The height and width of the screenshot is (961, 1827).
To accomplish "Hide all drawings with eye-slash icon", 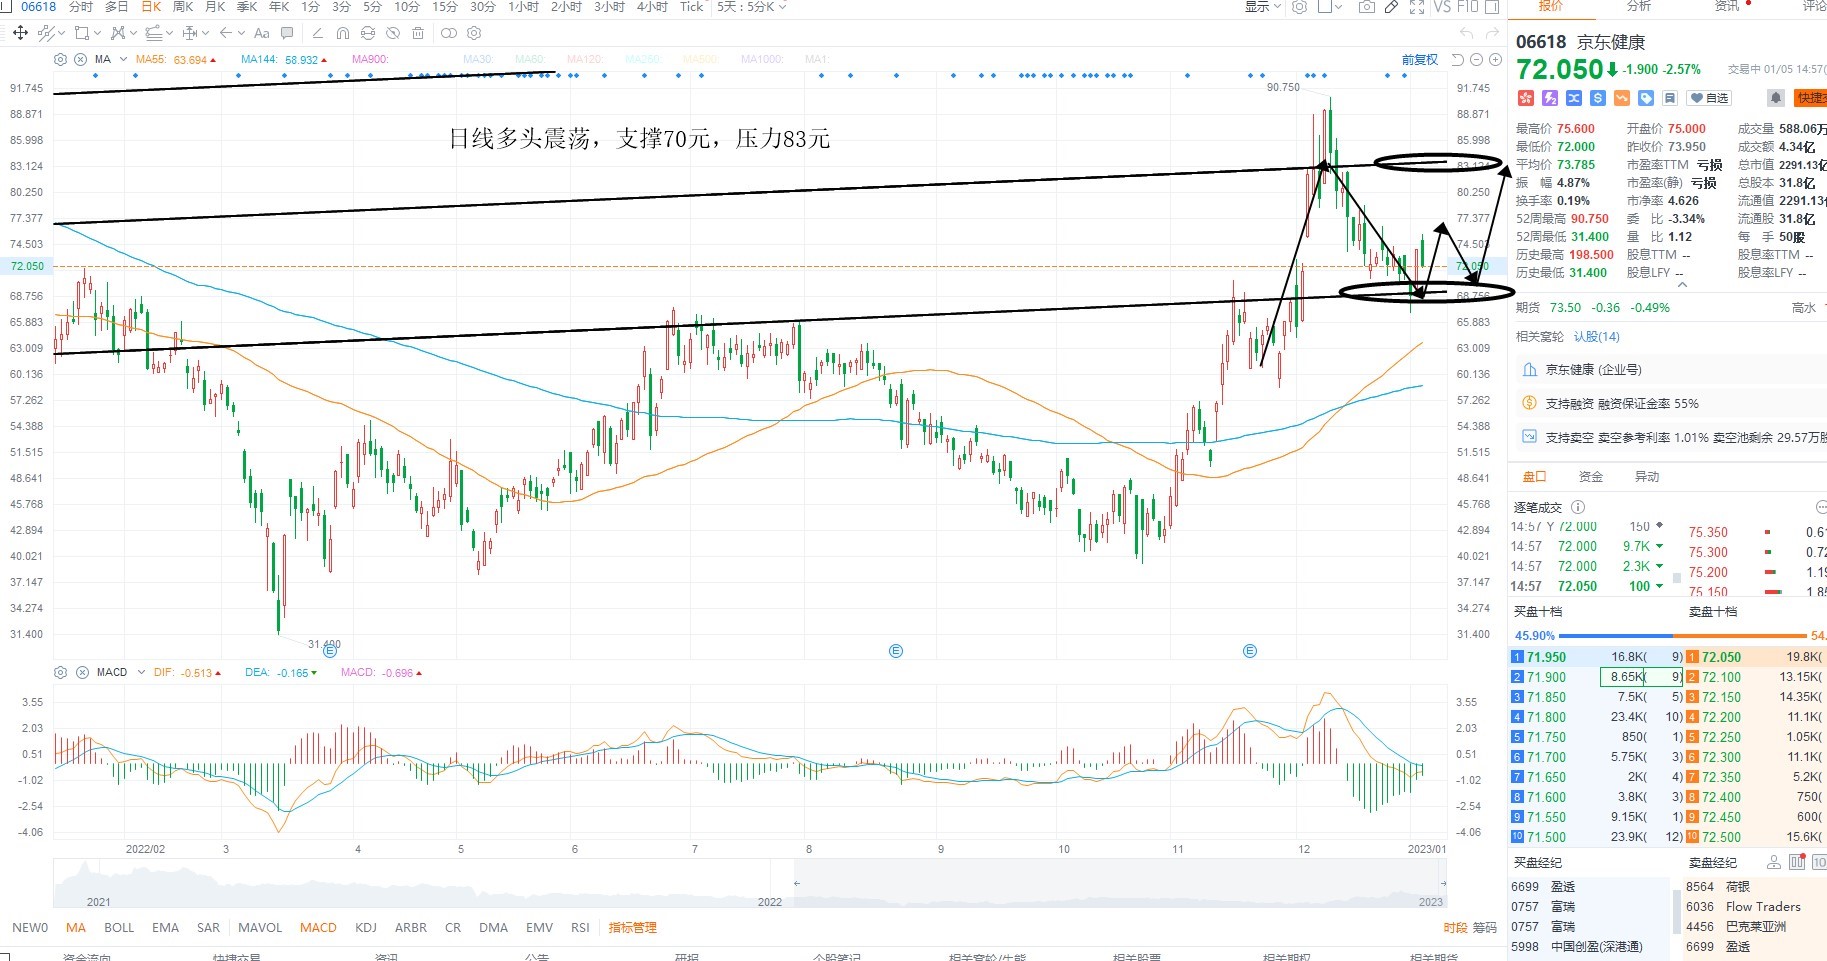I will pyautogui.click(x=393, y=33).
